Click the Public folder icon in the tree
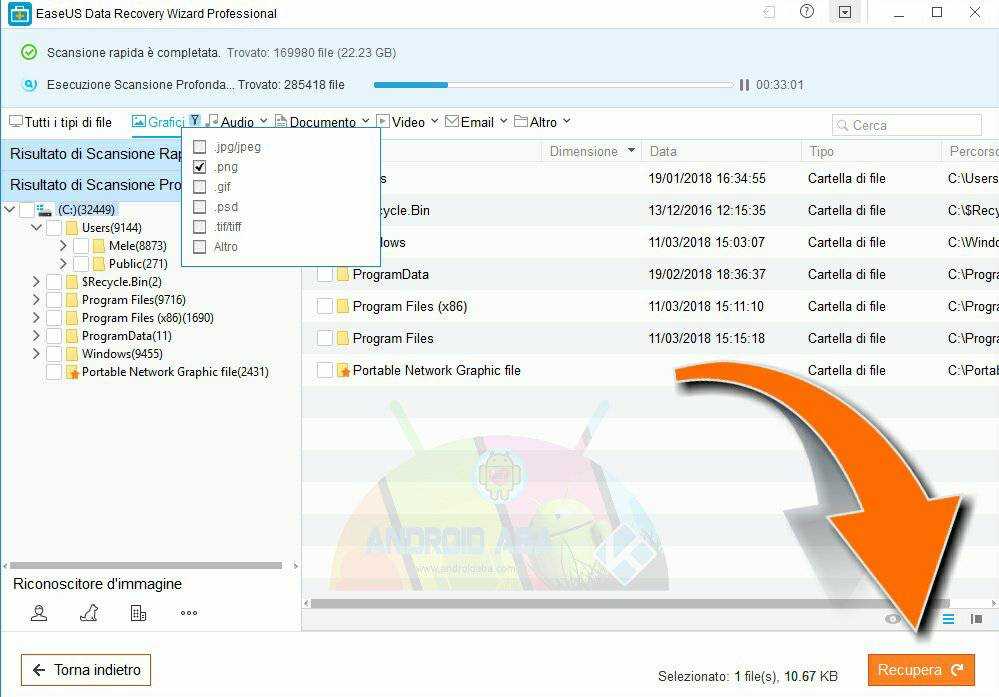999x697 pixels. (x=98, y=264)
